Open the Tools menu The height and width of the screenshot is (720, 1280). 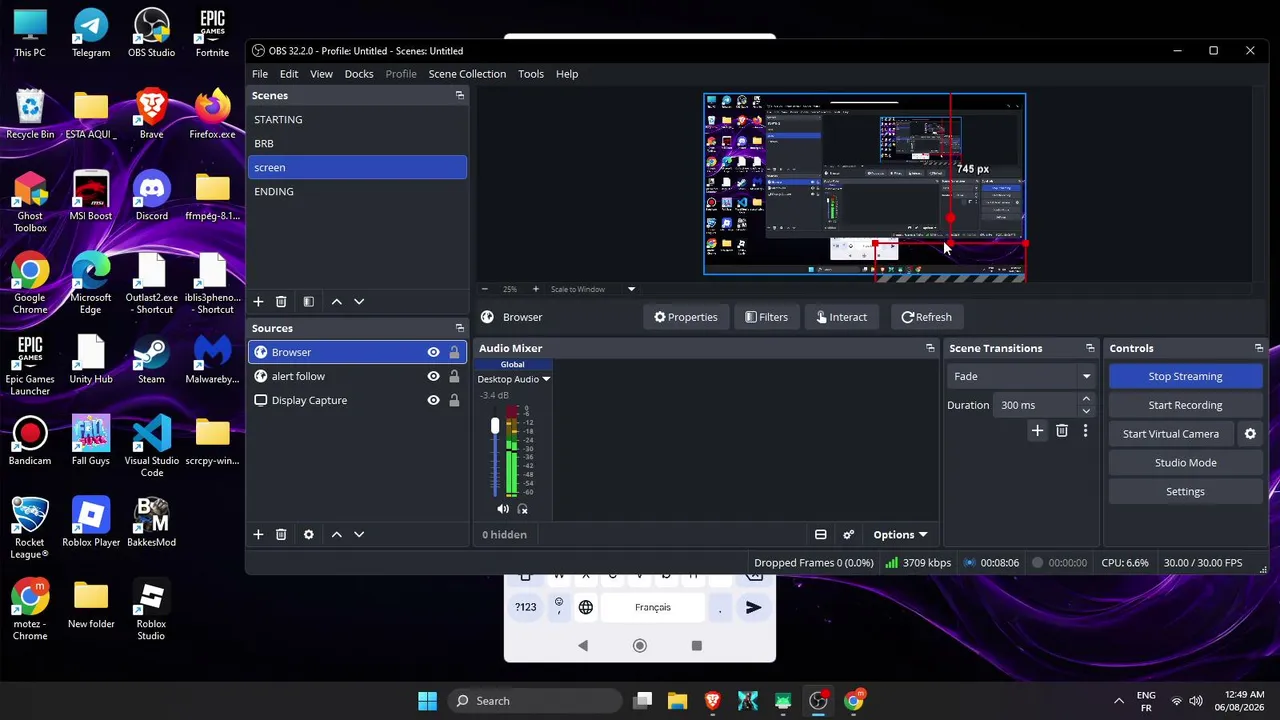pos(531,74)
